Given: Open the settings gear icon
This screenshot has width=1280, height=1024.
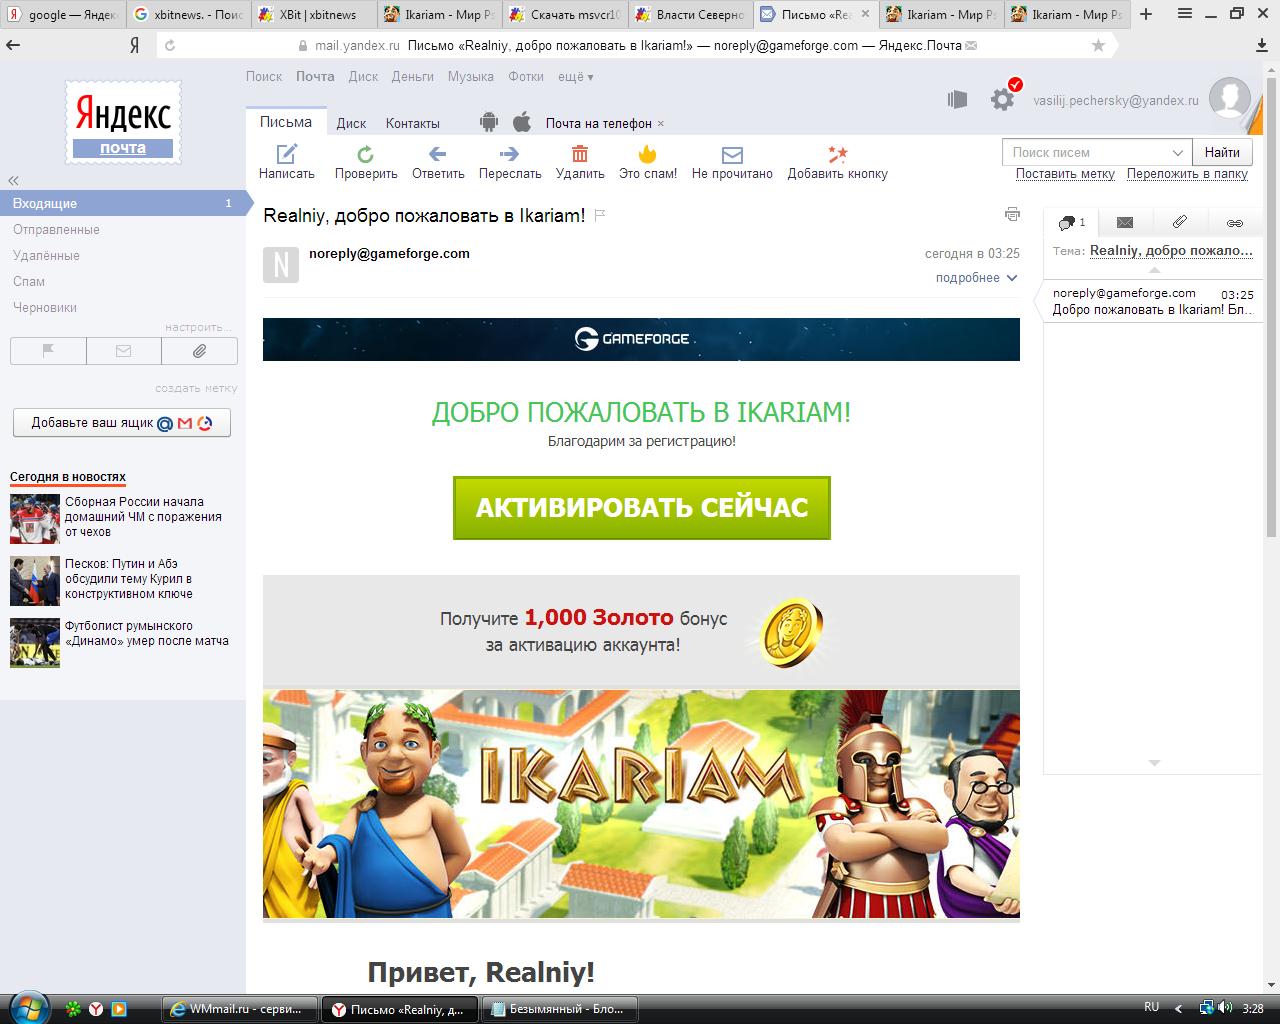Looking at the screenshot, I should tap(1002, 99).
